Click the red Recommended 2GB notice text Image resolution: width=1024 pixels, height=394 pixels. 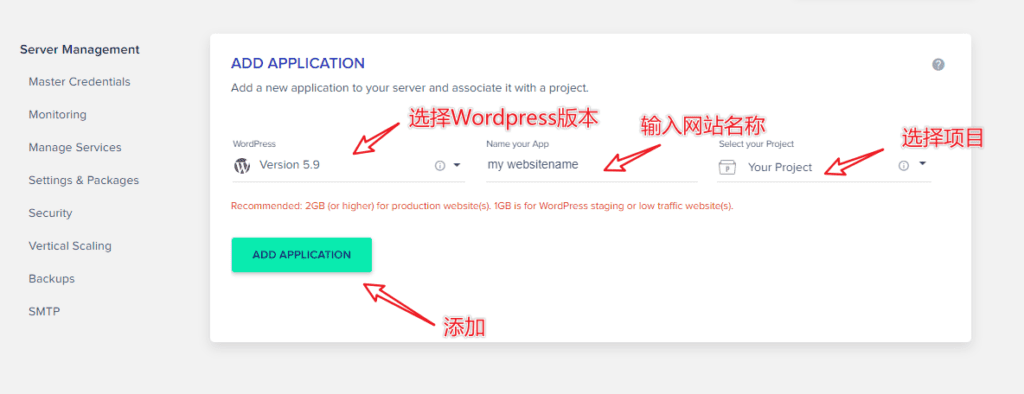[483, 206]
